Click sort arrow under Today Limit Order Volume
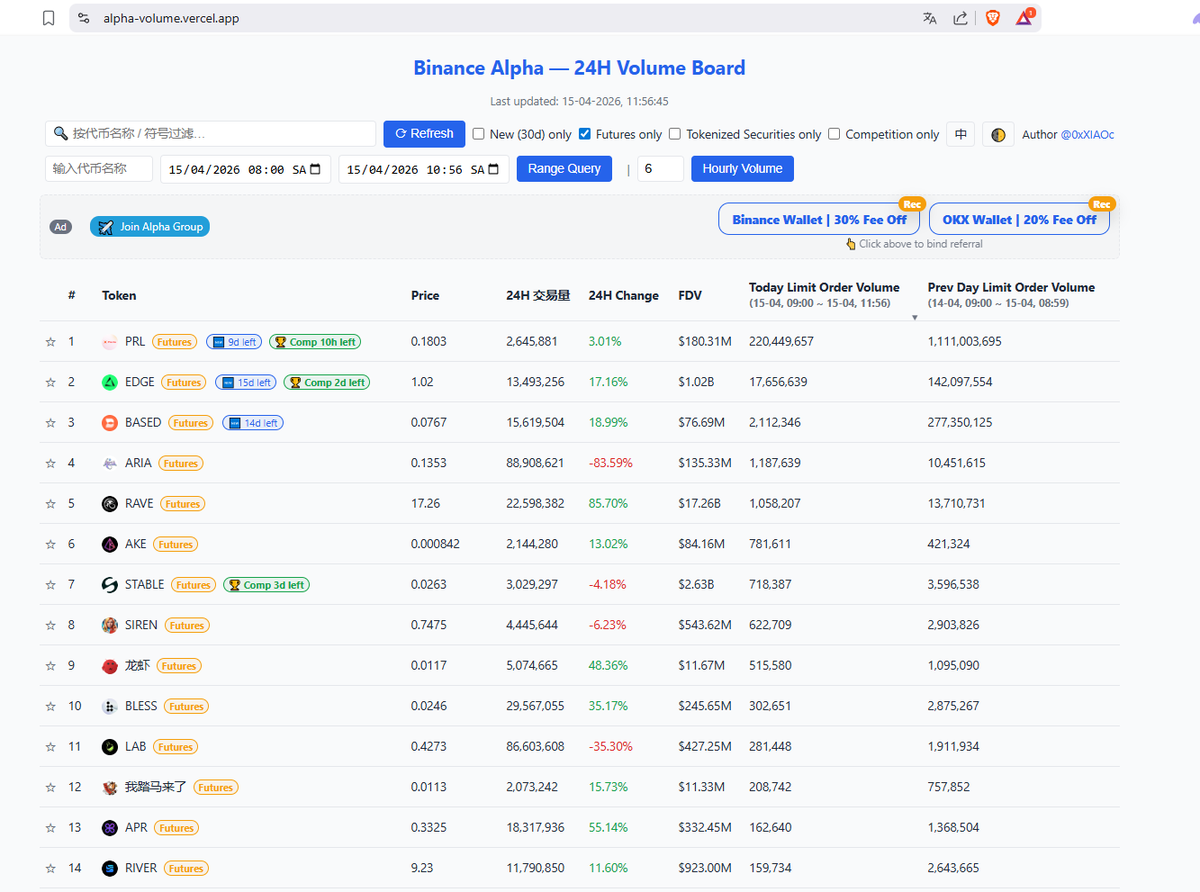 click(x=914, y=317)
